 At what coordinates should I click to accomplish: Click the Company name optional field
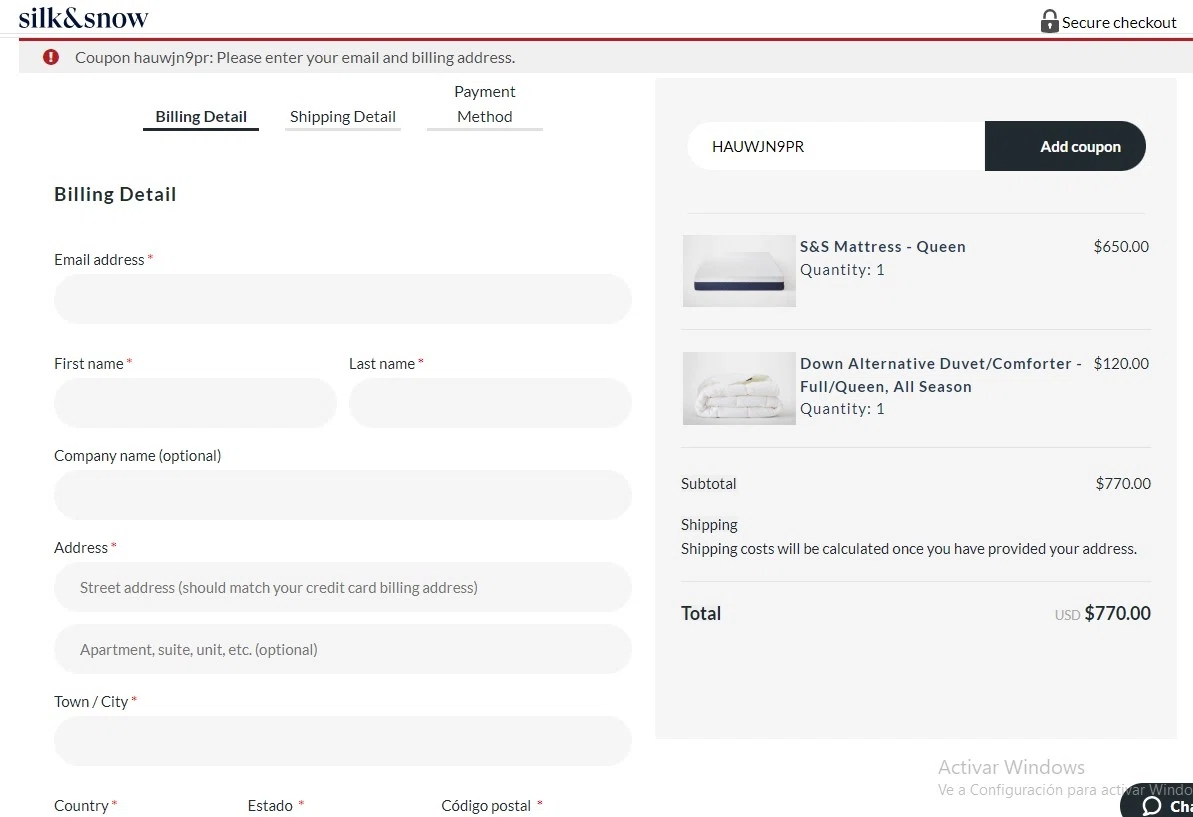click(x=342, y=494)
